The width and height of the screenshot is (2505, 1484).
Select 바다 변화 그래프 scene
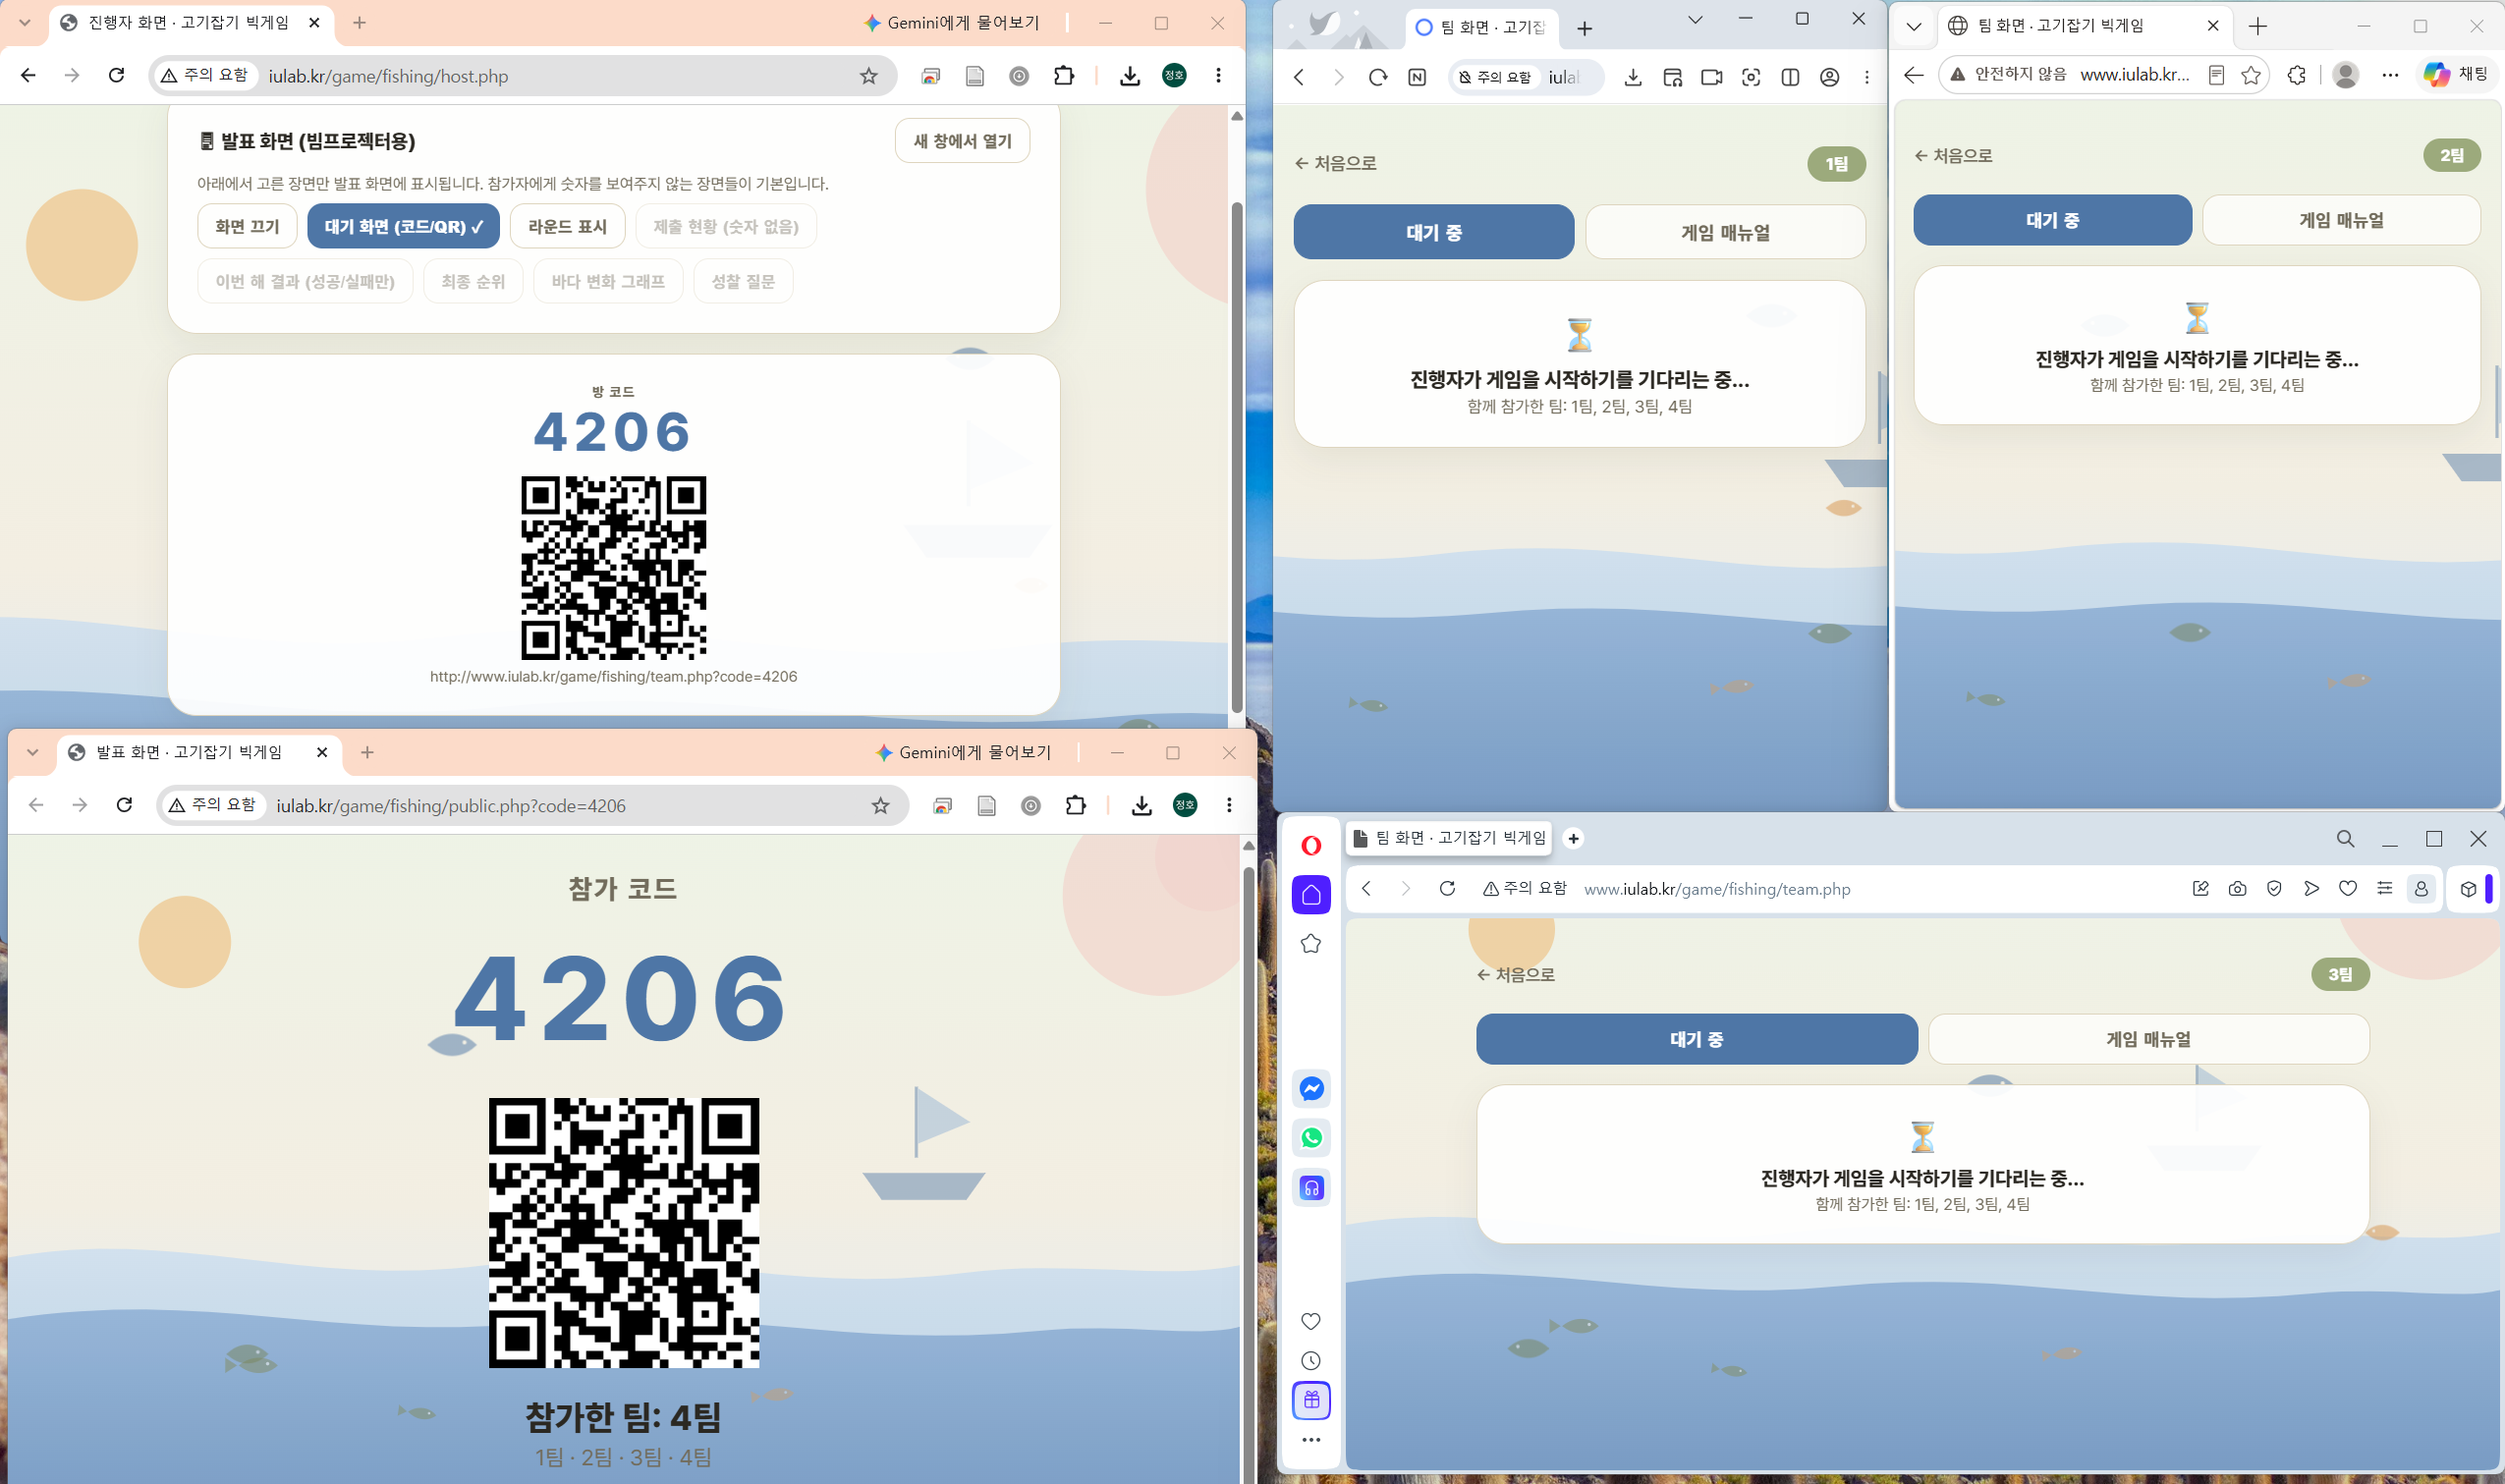[608, 281]
